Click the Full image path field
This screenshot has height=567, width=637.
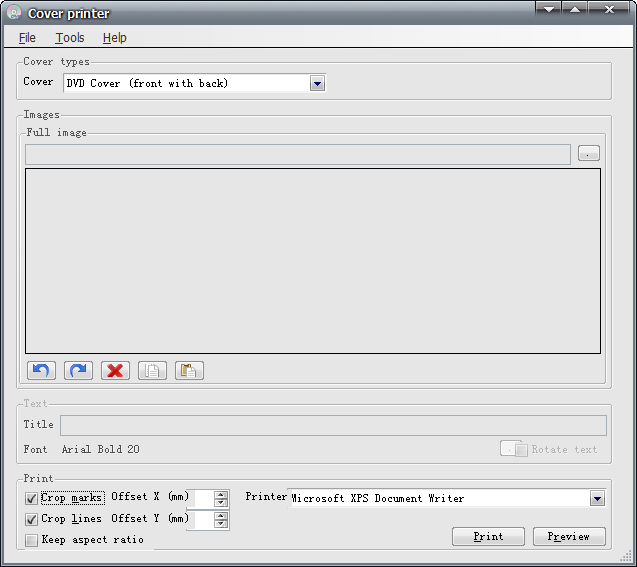(298, 154)
